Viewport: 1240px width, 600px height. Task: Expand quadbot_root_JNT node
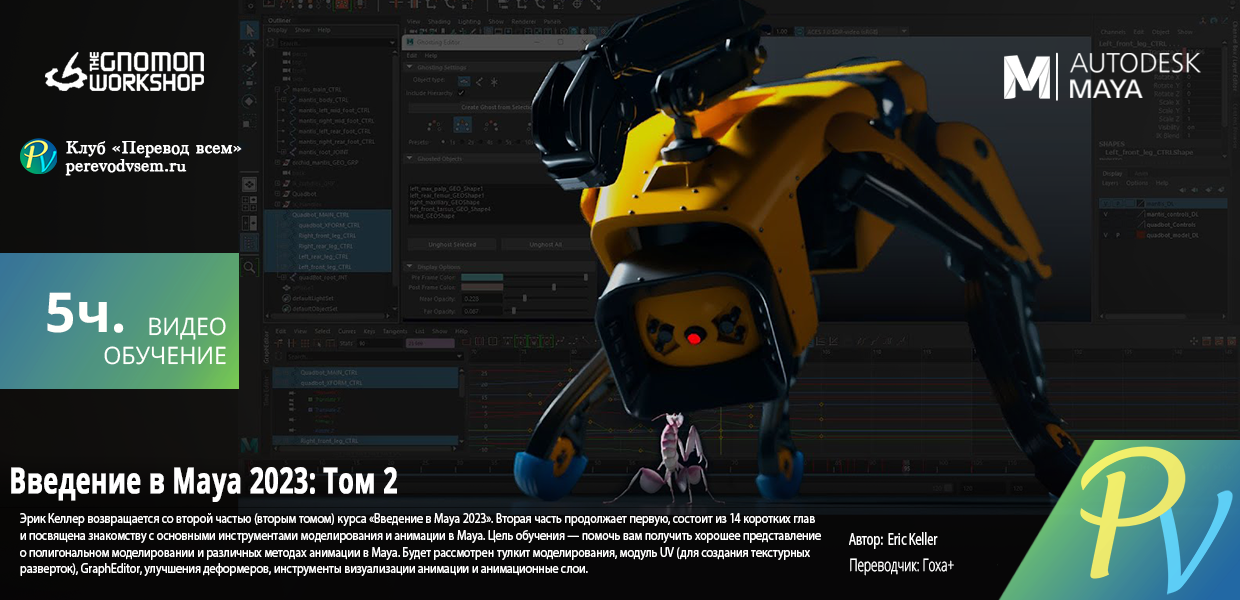(283, 277)
